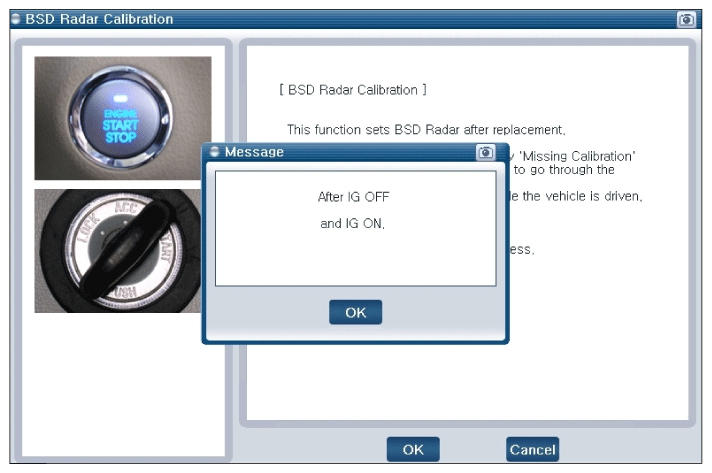This screenshot has height=473, width=712.
Task: Click the Message dialog title icon
Action: pyautogui.click(x=214, y=152)
